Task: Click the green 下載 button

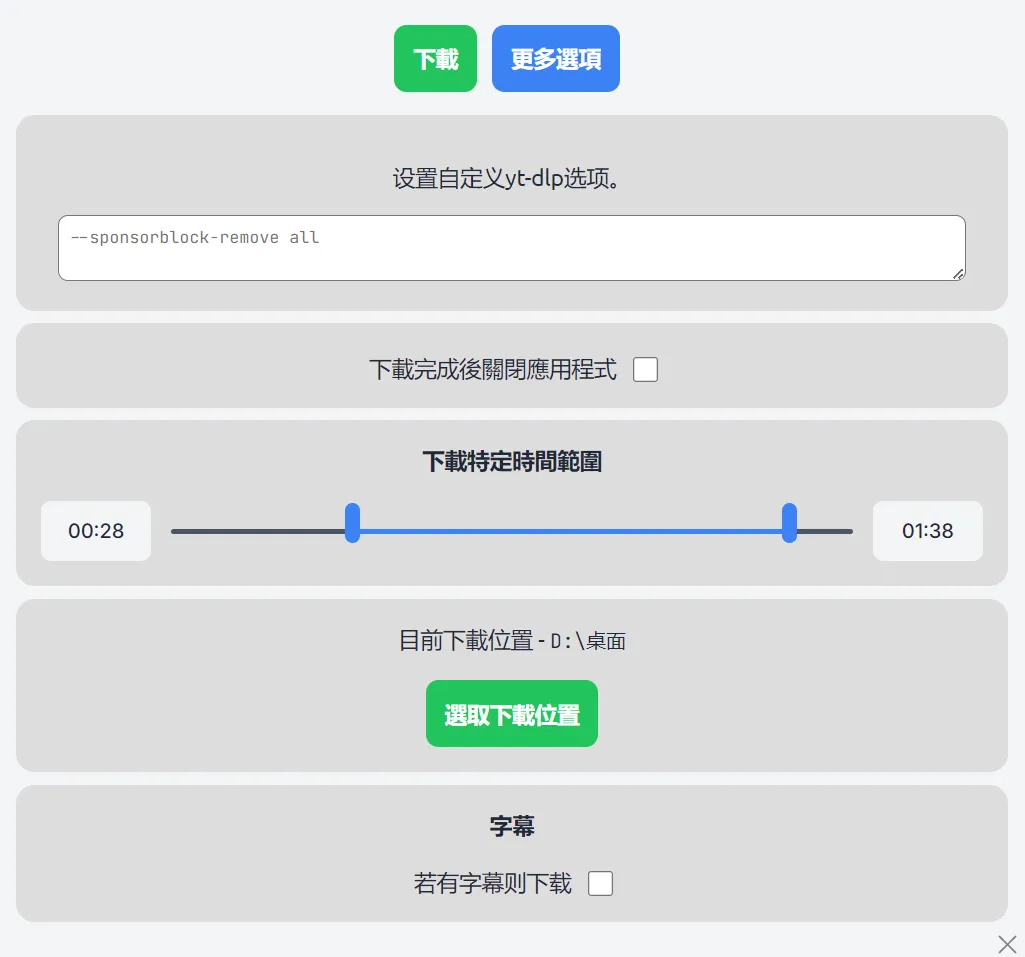Action: pos(435,59)
